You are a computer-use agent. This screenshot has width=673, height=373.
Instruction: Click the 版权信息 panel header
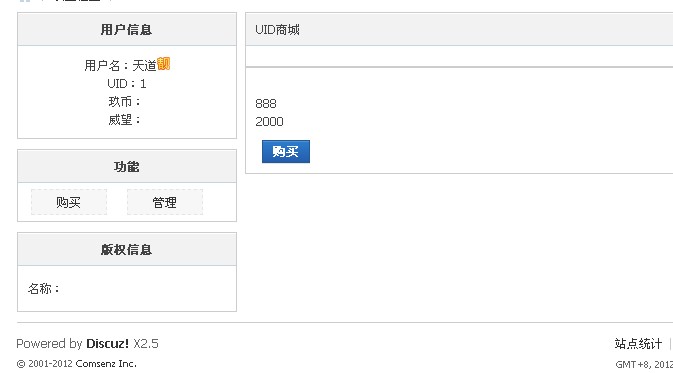click(127, 249)
